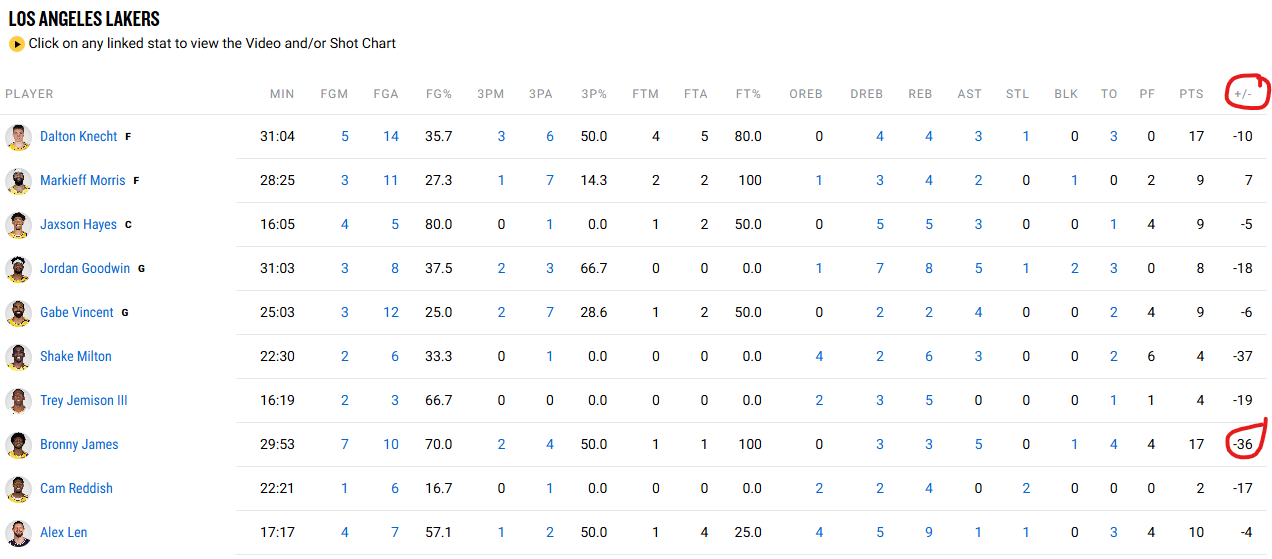Sort by the FGM column header

334,94
